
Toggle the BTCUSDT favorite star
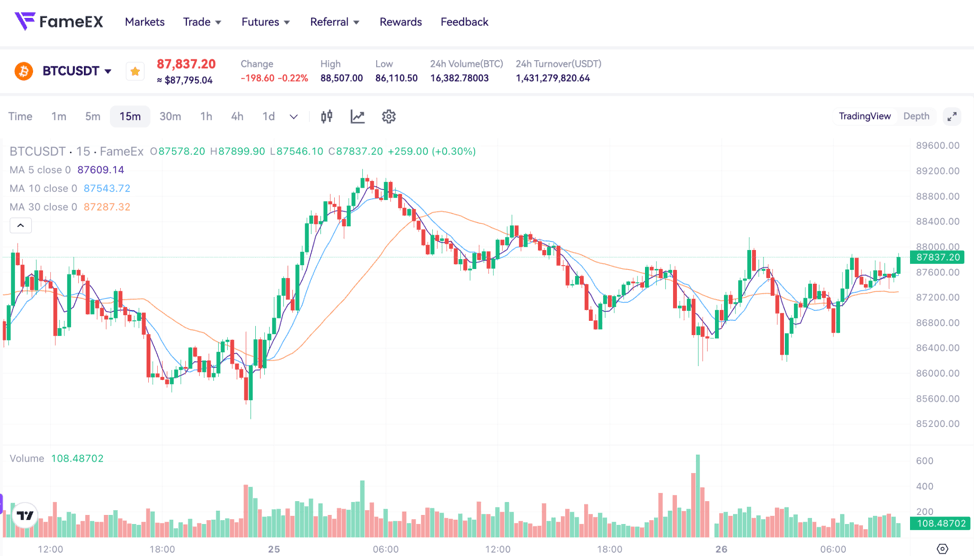[135, 71]
